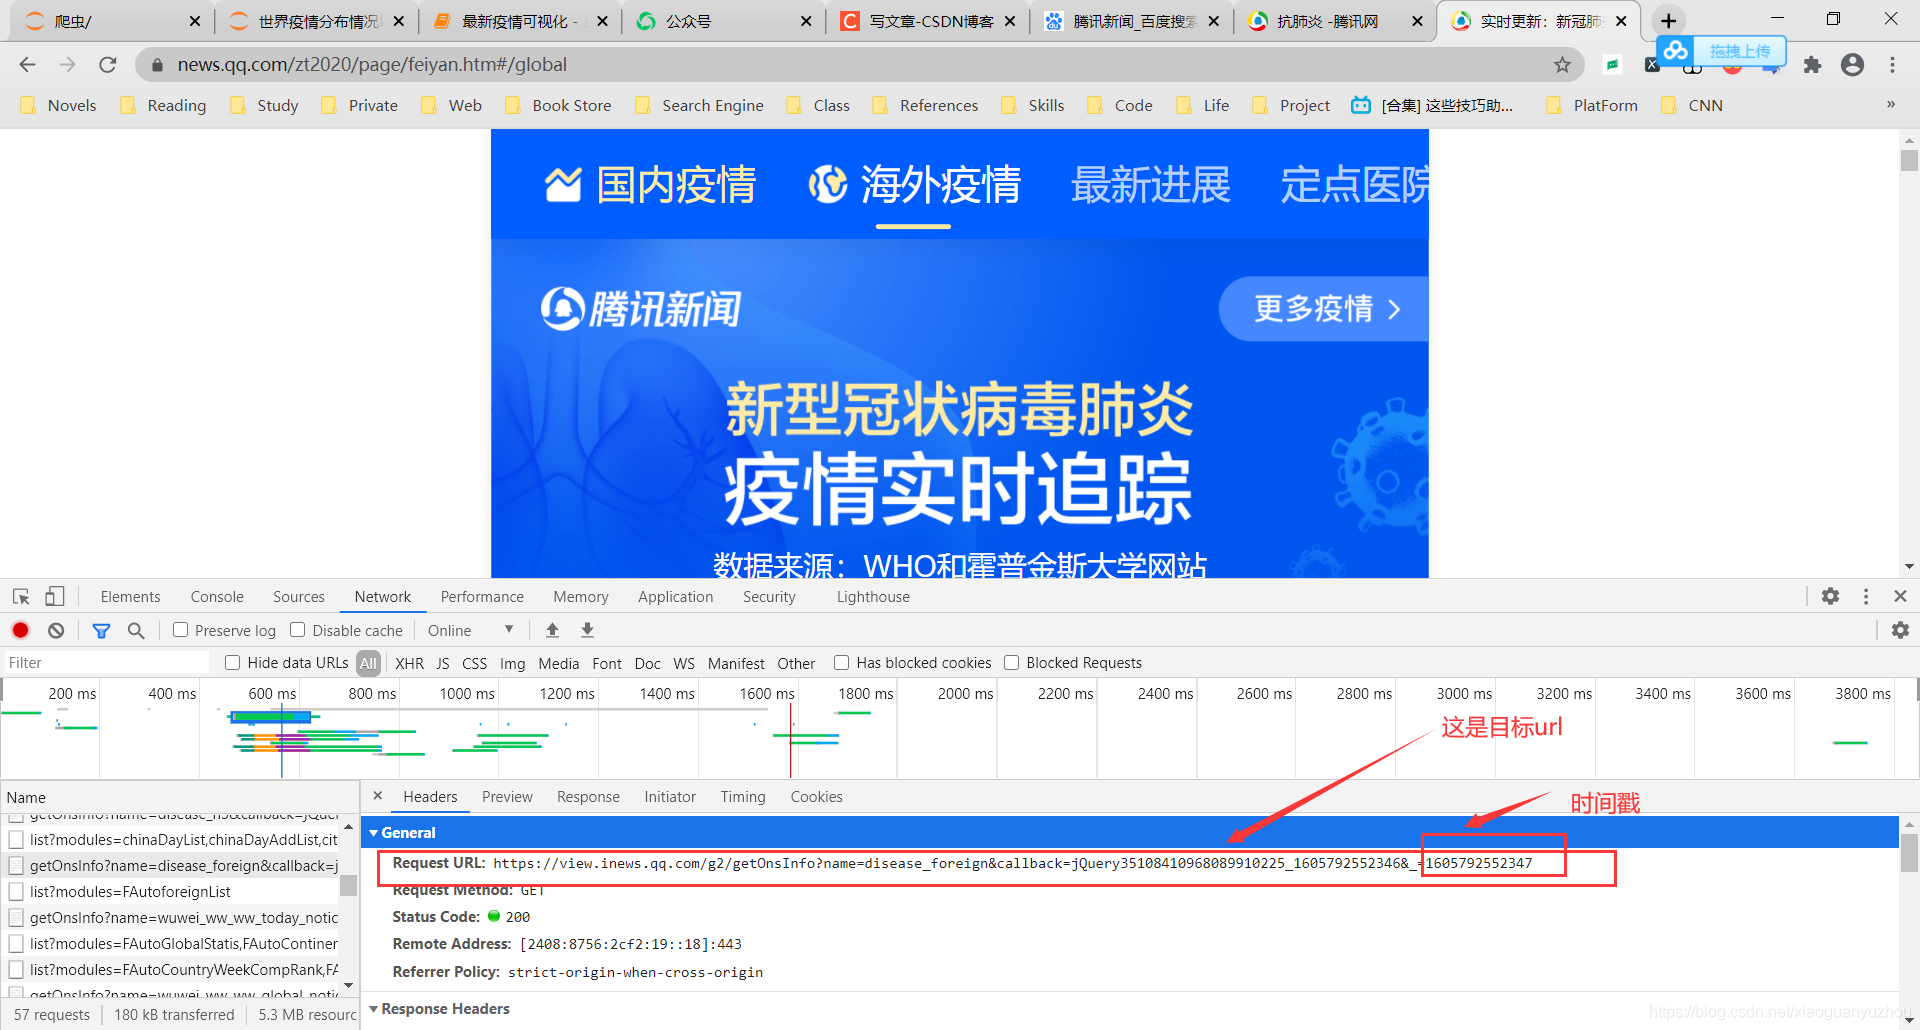The height and width of the screenshot is (1030, 1920).
Task: Tick checkbox for list?modules=FAutoforeignList row
Action: [x=16, y=891]
